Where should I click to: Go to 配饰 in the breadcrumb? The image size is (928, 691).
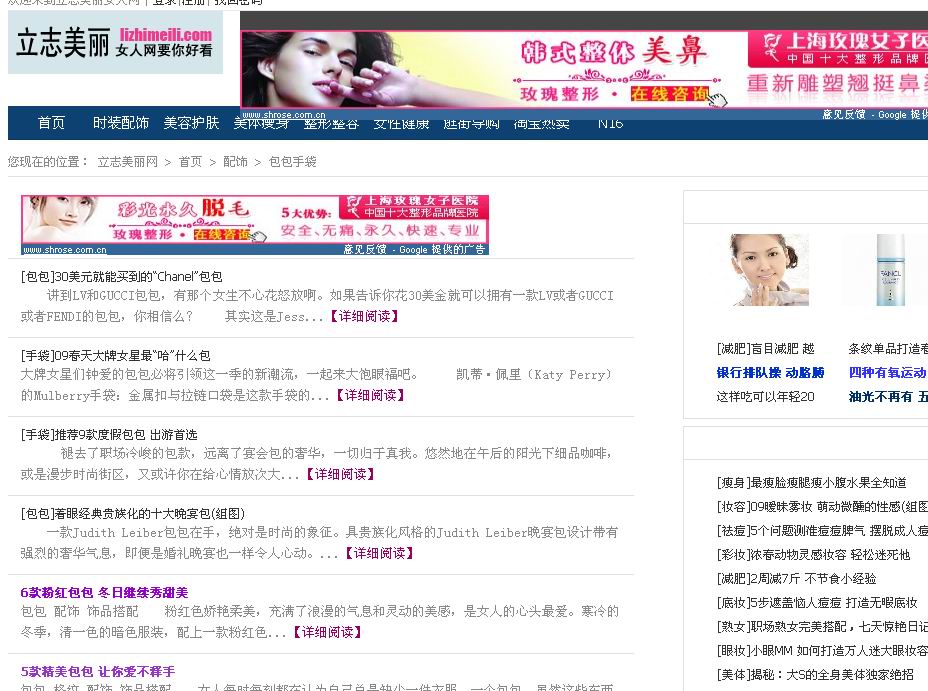(x=236, y=162)
